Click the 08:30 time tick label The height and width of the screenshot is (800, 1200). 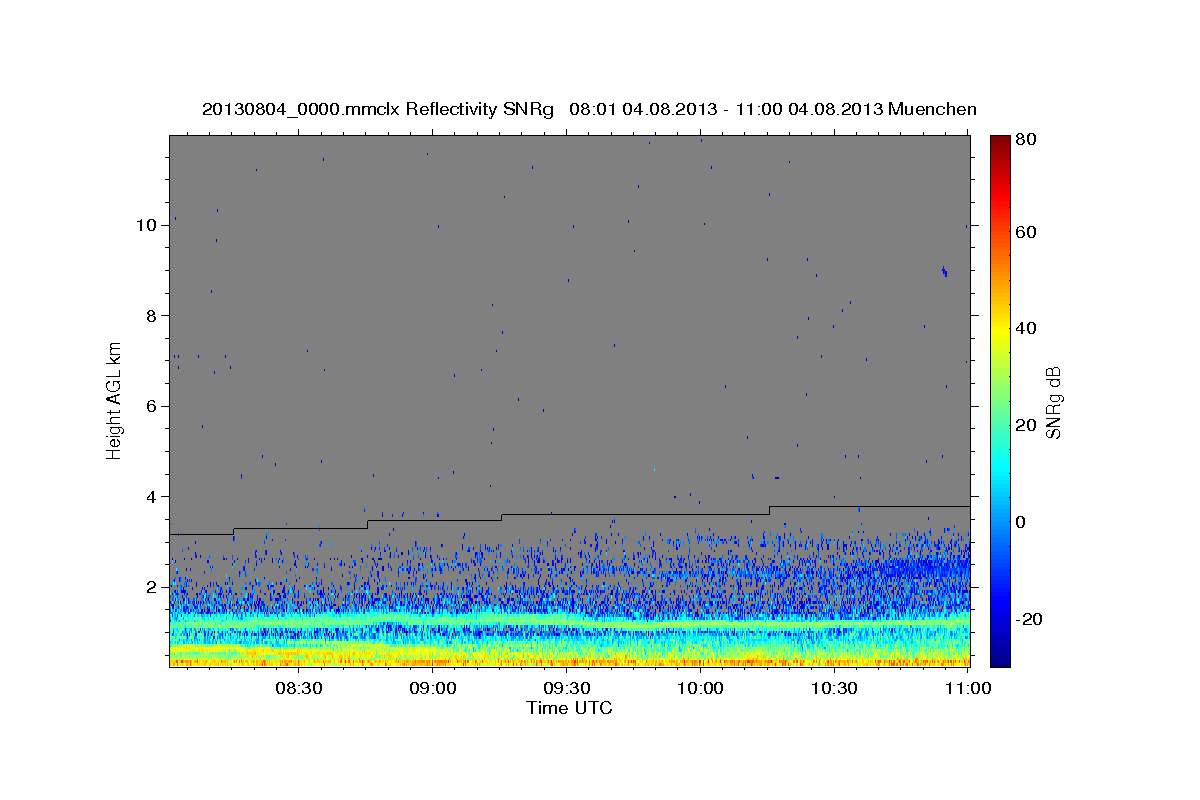click(298, 689)
